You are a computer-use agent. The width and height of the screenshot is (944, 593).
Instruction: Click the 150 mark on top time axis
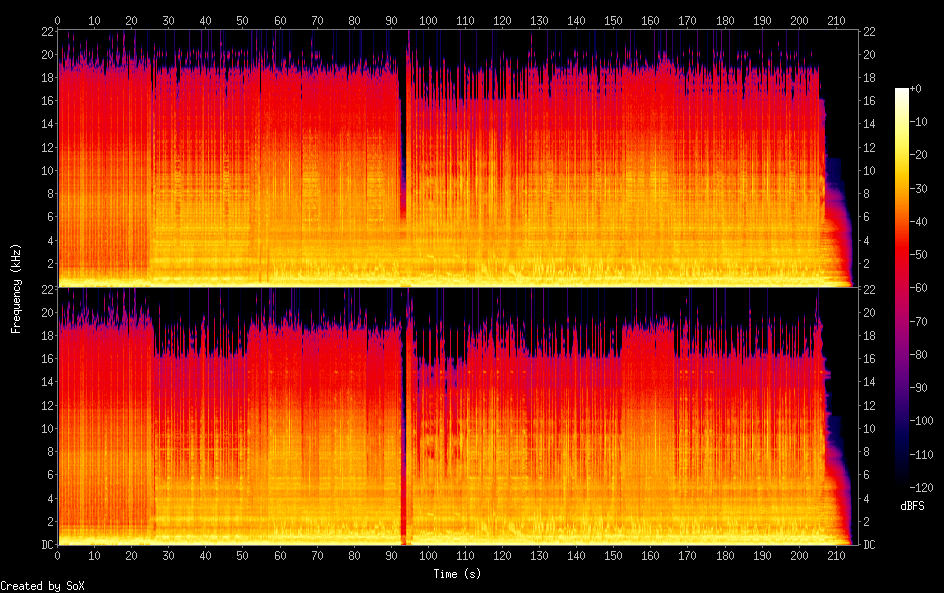pyautogui.click(x=613, y=20)
